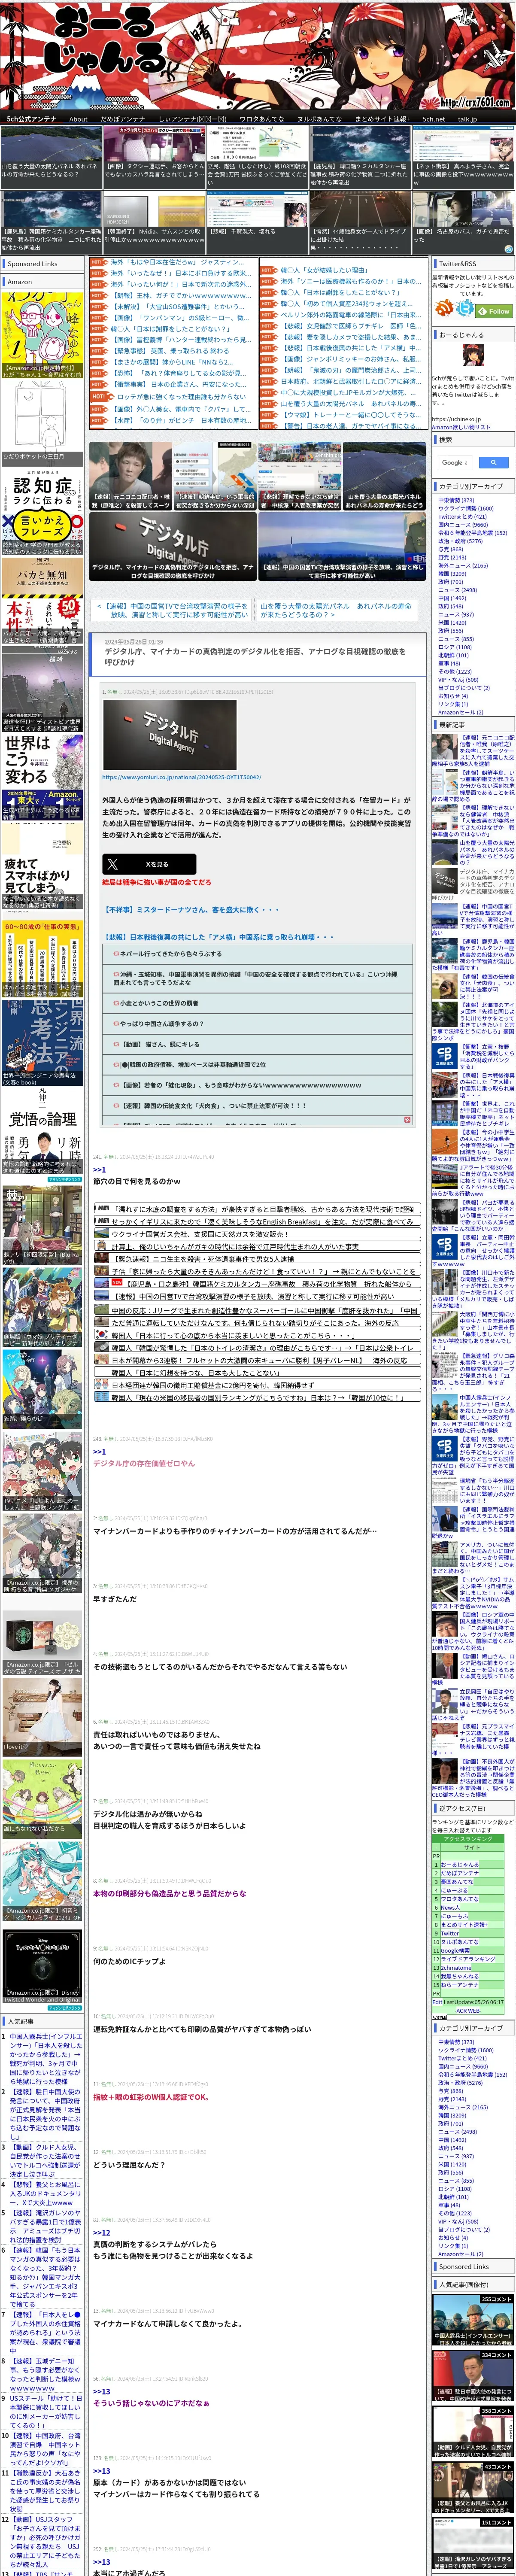Open the About nav item
This screenshot has width=516, height=2576.
point(78,119)
